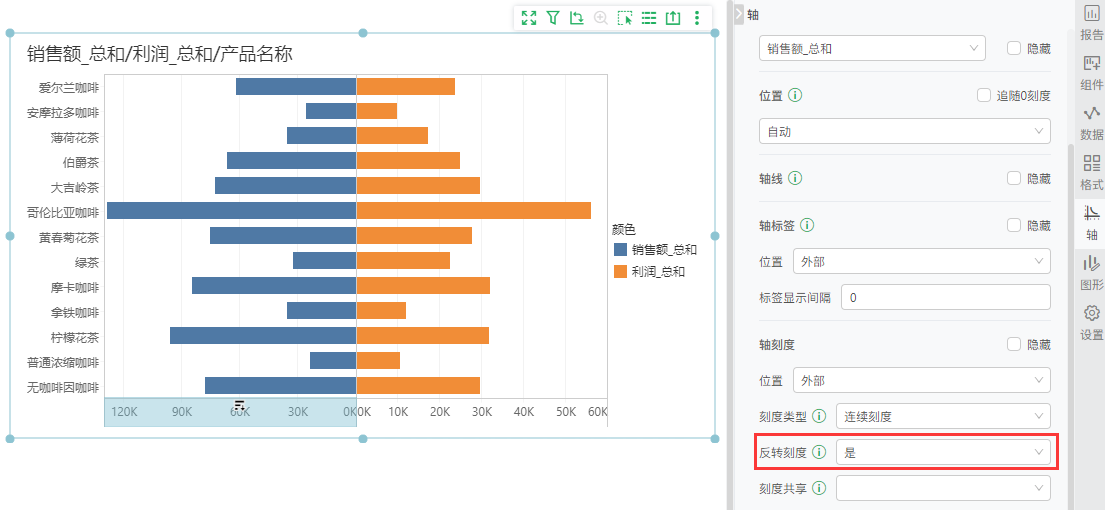Click the 摩卡咖啡 category label
Screen dimensions: 1105x510
75,288
